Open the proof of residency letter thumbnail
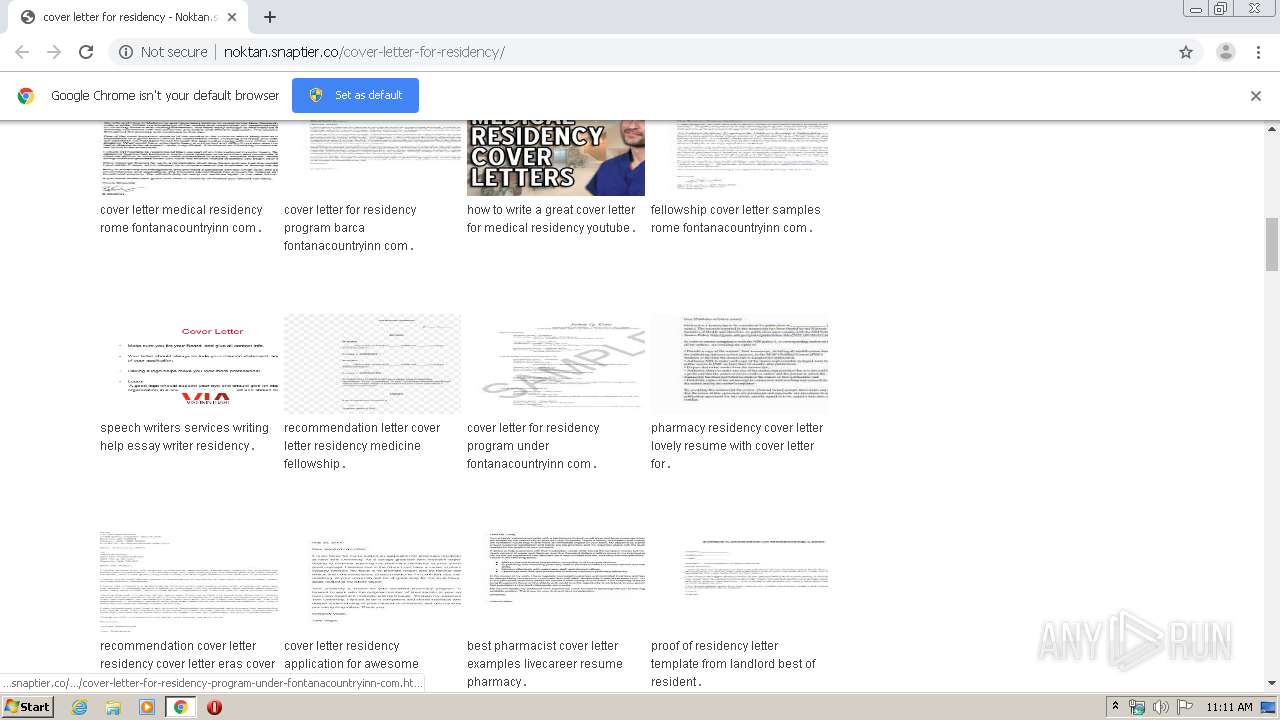 pos(740,582)
